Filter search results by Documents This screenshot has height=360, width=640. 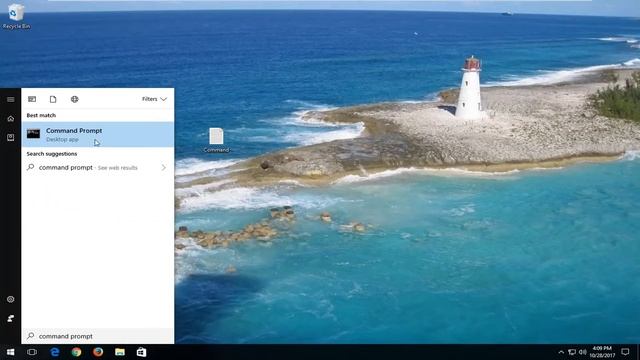(x=53, y=99)
